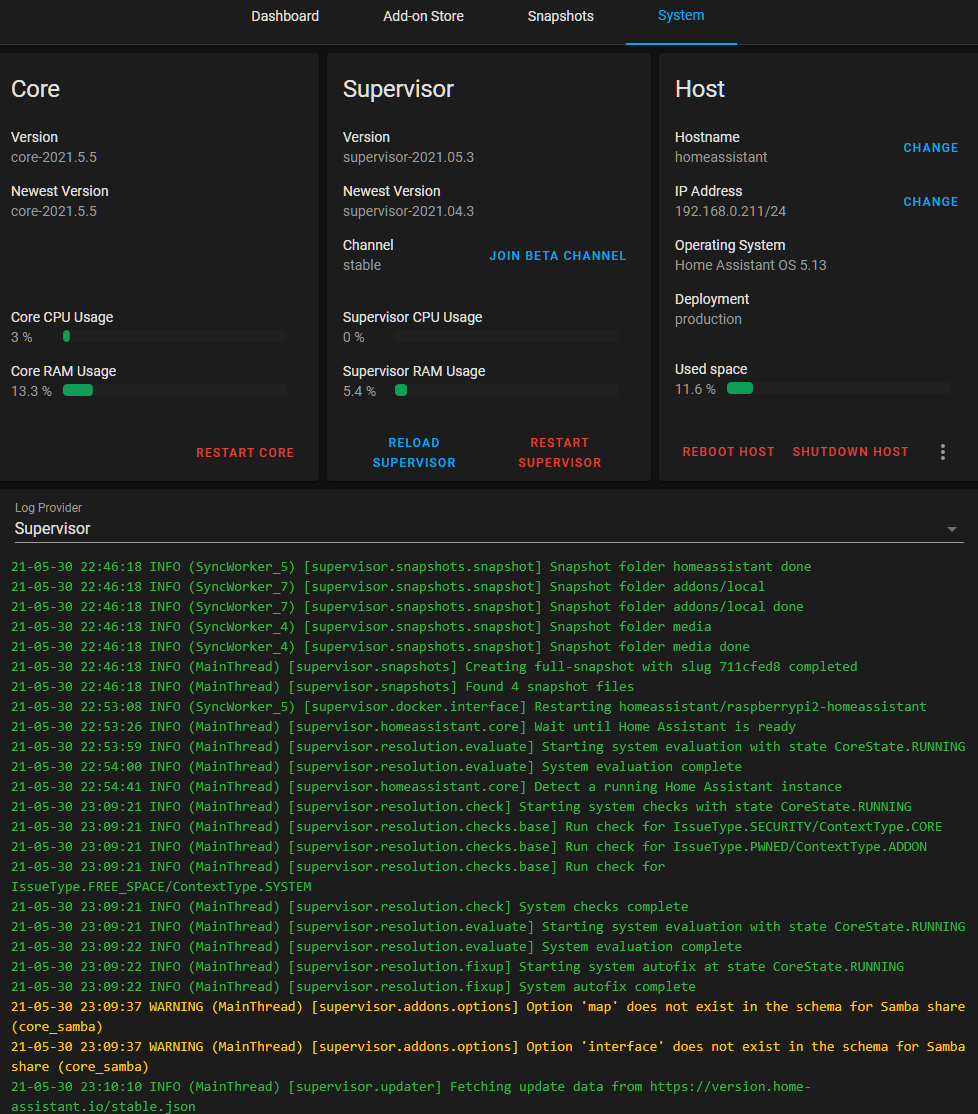Click log line IssueType.SECURITY check

[x=477, y=826]
